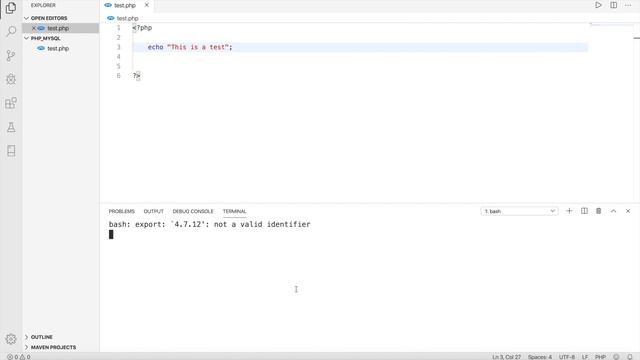
Task: Click the test.php breadcrumb
Action: pos(127,18)
